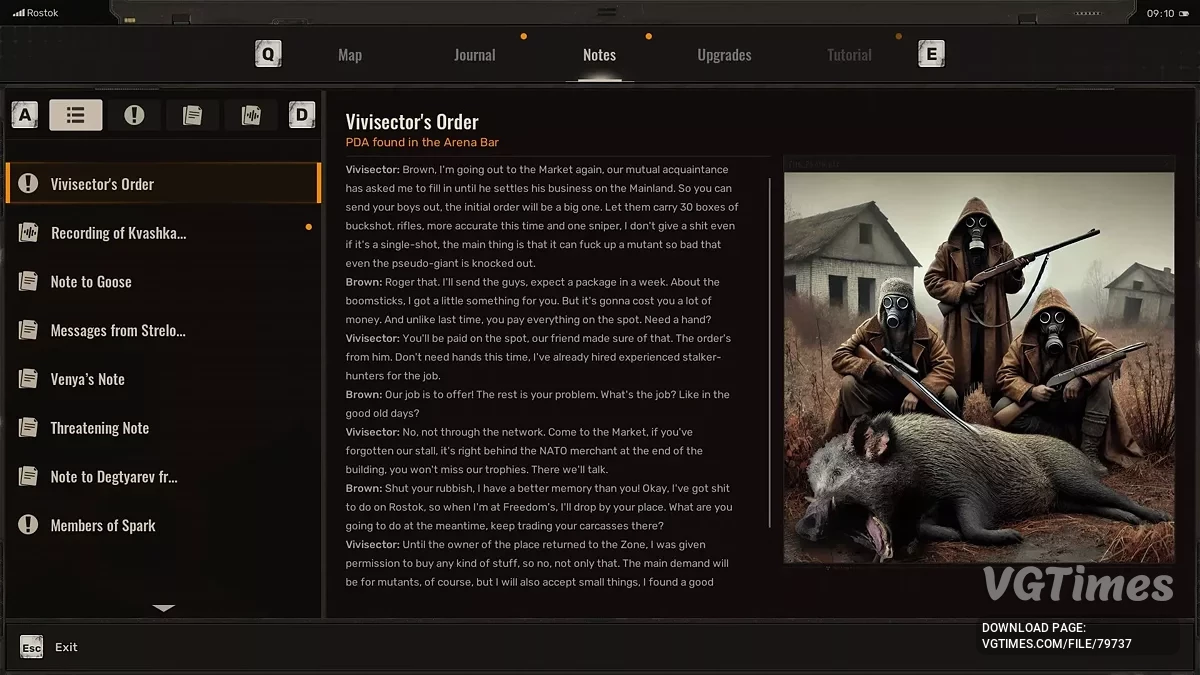The width and height of the screenshot is (1200, 675).
Task: Click the hunters with boar image
Action: point(978,367)
